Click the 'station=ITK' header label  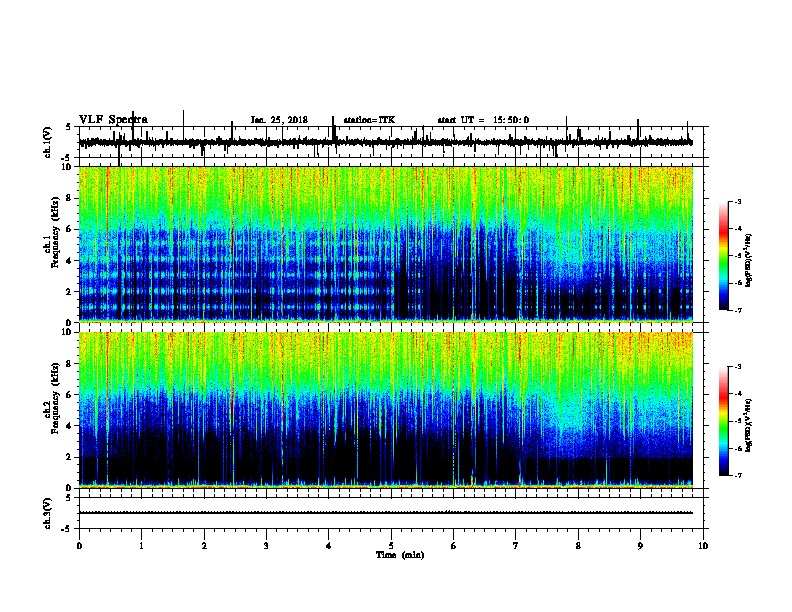pos(369,120)
